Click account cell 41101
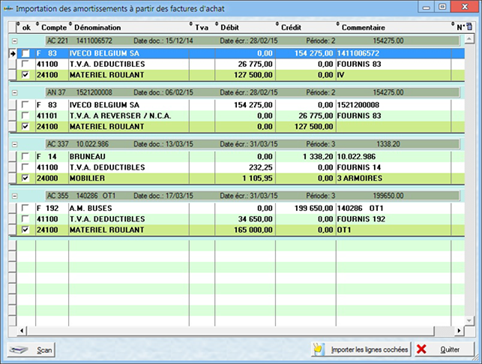 [x=52, y=116]
